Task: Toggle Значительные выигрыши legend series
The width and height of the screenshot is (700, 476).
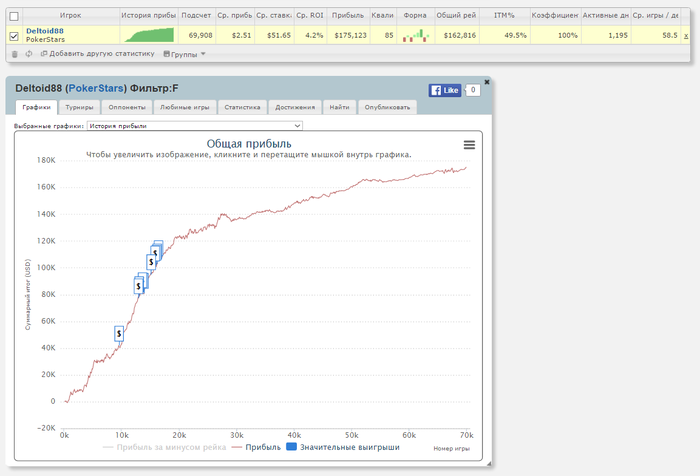Action: 343,447
